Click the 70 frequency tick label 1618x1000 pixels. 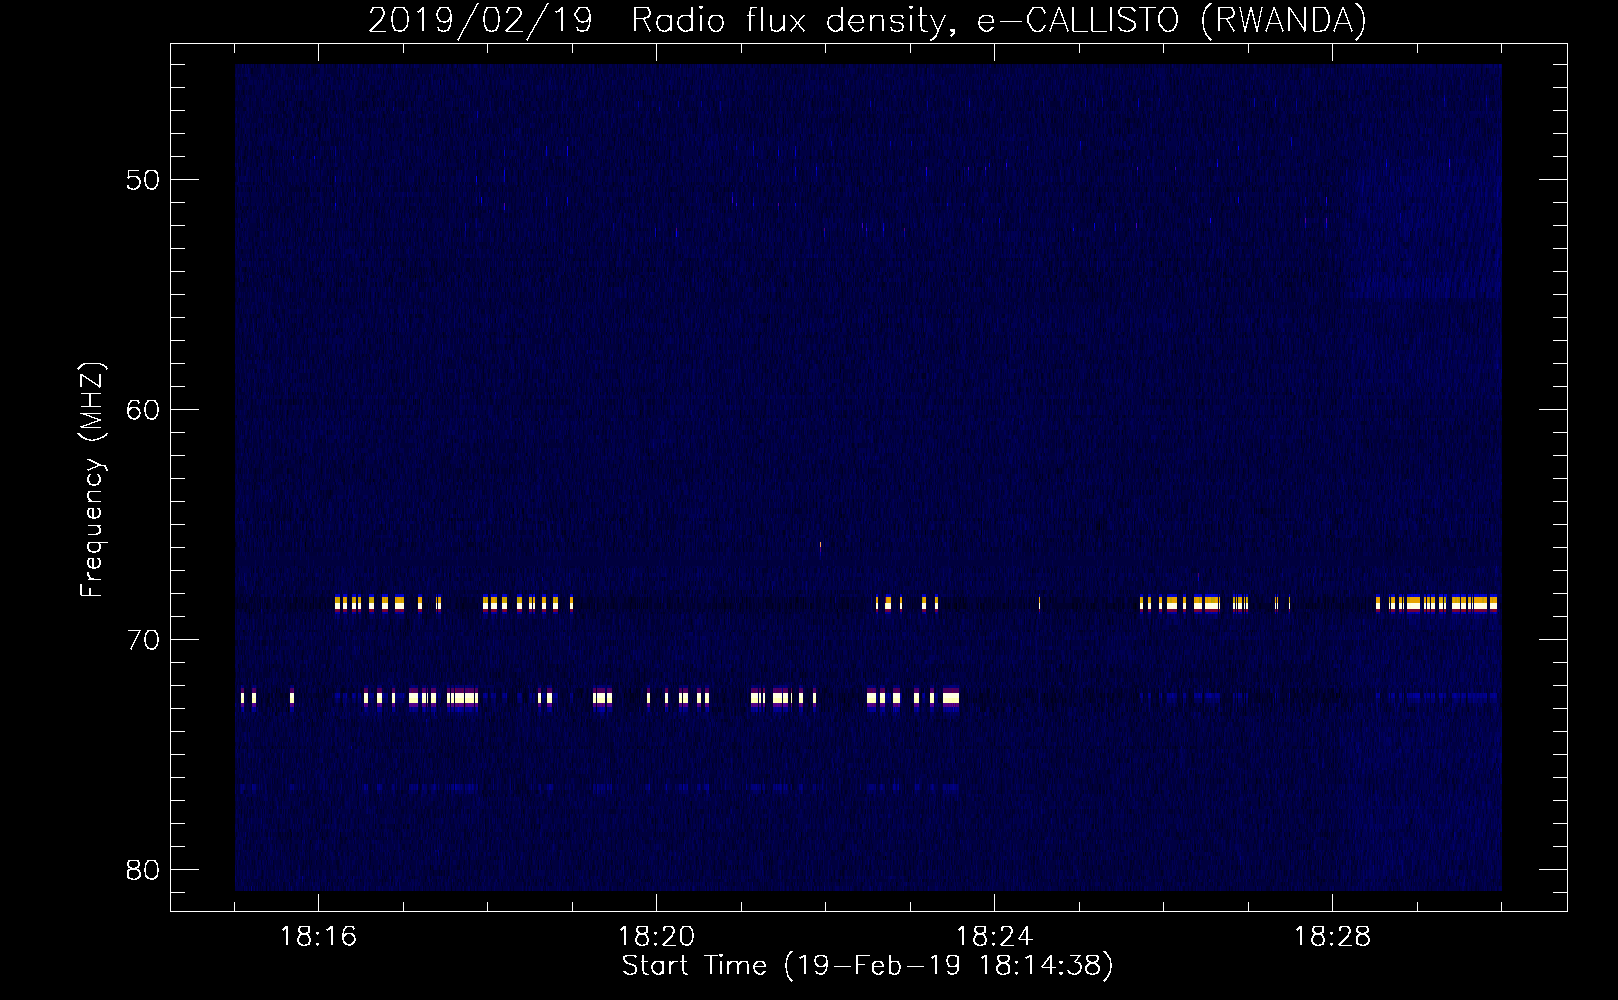click(x=143, y=640)
